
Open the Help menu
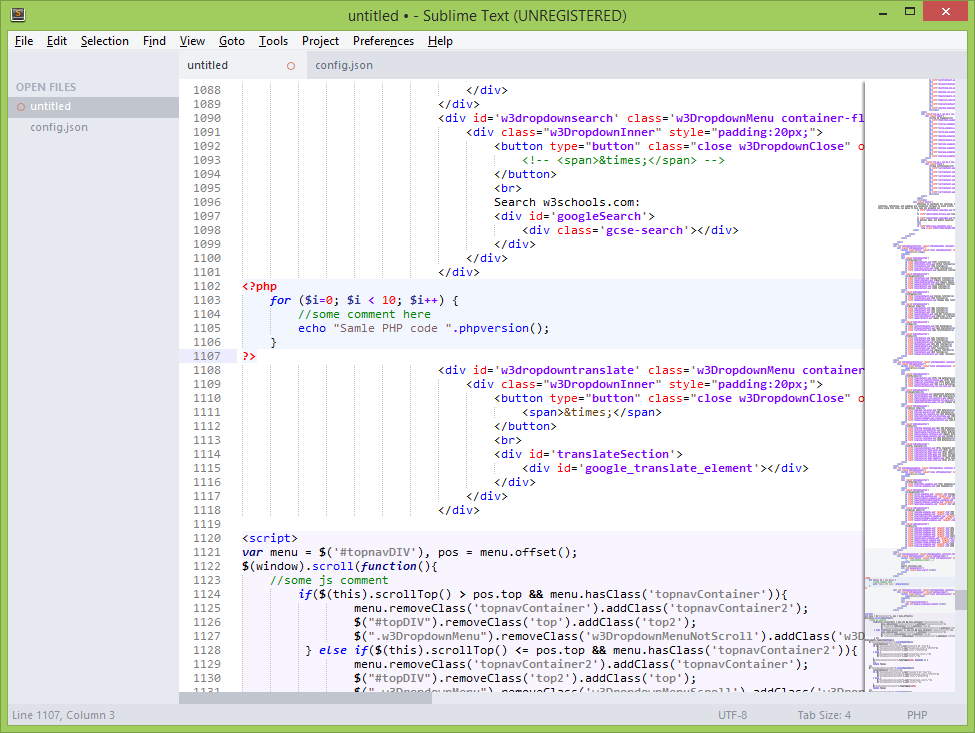pos(440,41)
